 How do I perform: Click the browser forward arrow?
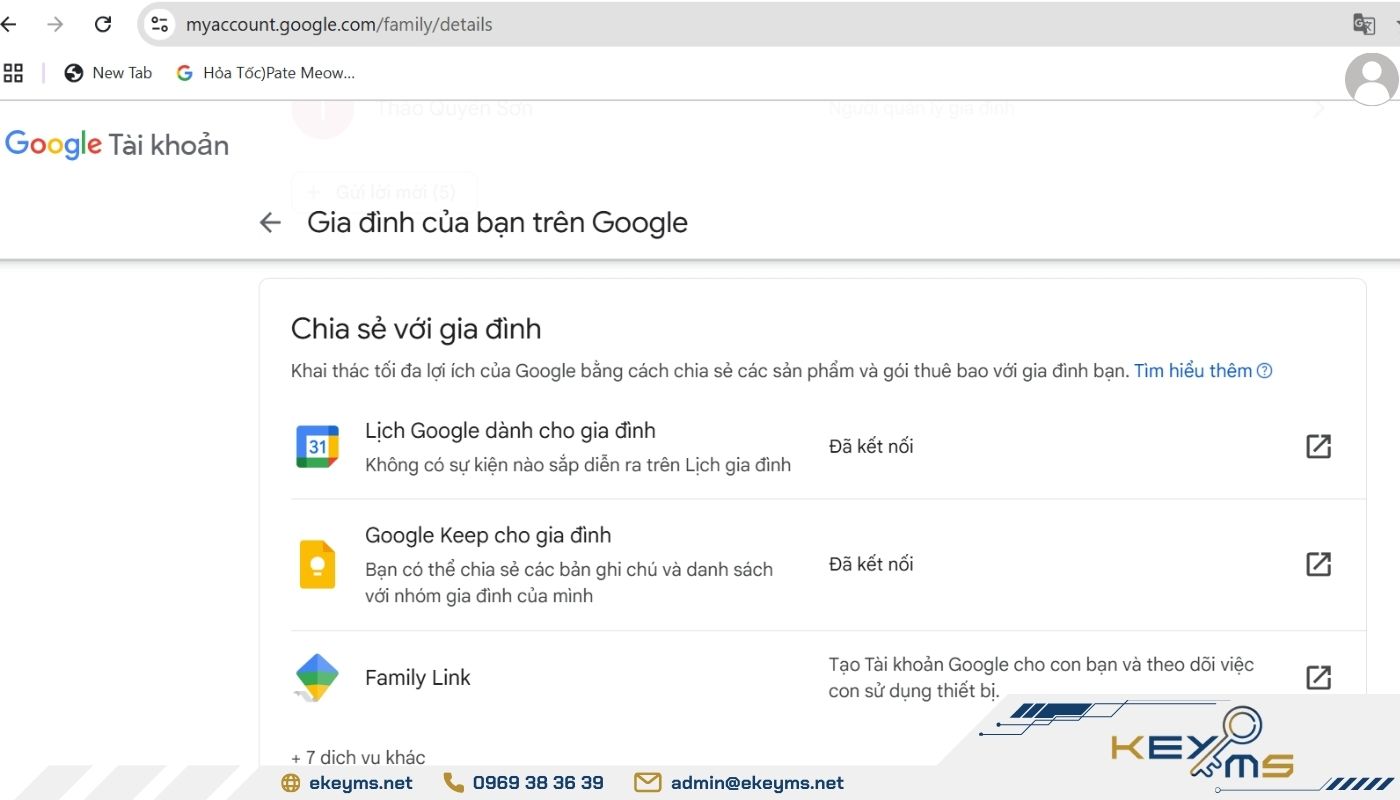point(55,24)
